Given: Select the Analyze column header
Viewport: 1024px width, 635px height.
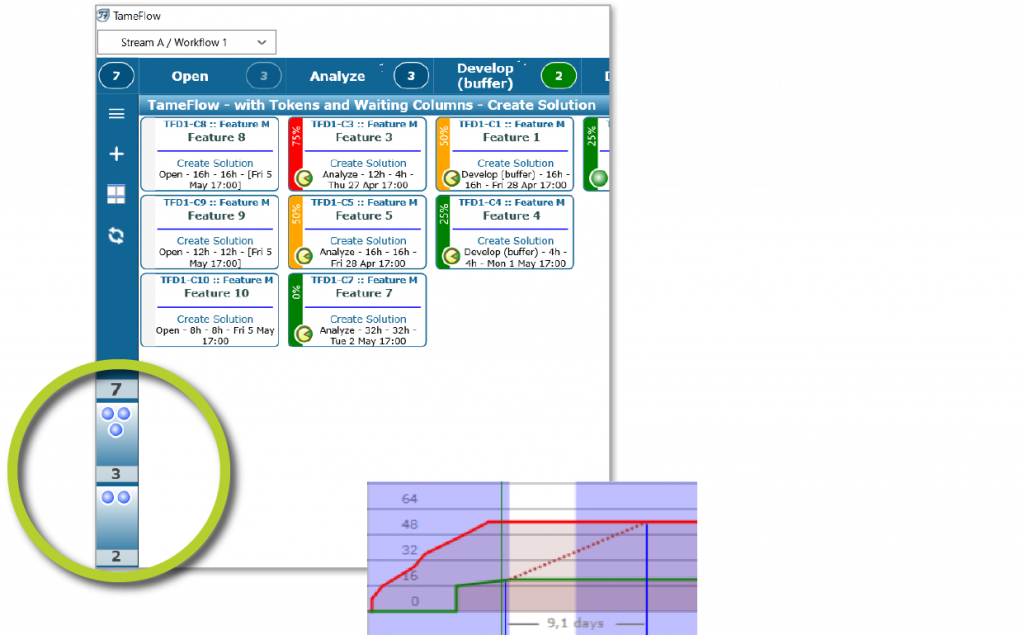Looking at the screenshot, I should (337, 76).
